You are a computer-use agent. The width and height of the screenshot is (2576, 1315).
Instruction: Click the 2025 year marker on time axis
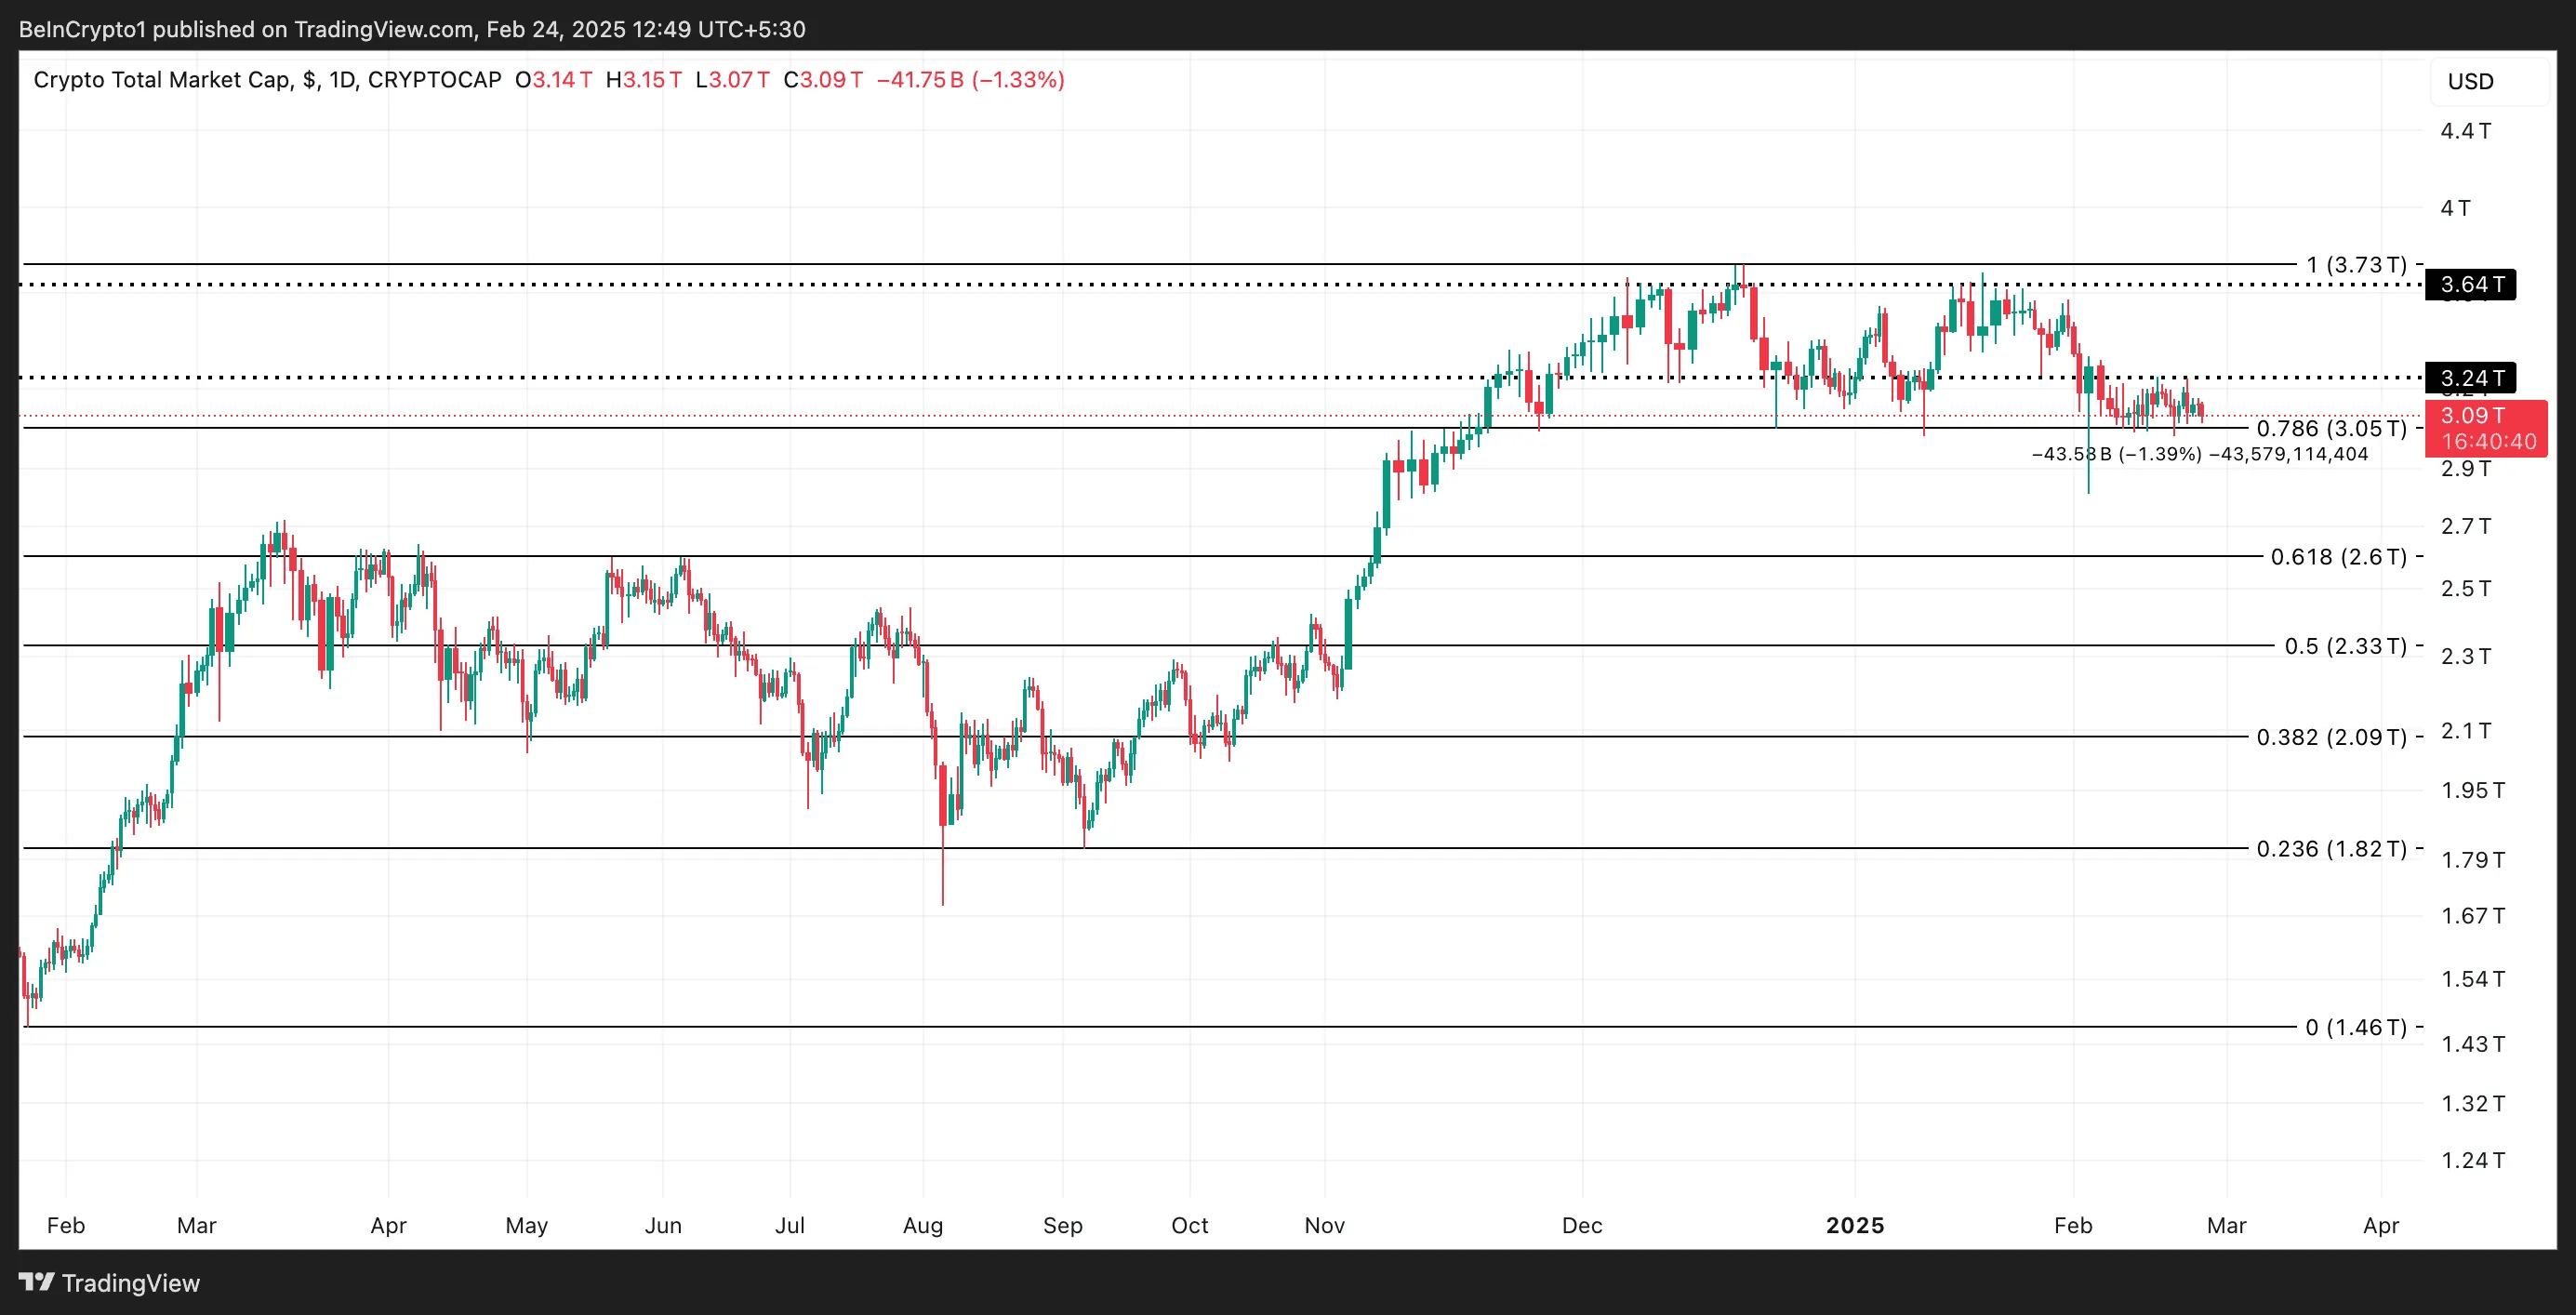click(x=1854, y=1225)
